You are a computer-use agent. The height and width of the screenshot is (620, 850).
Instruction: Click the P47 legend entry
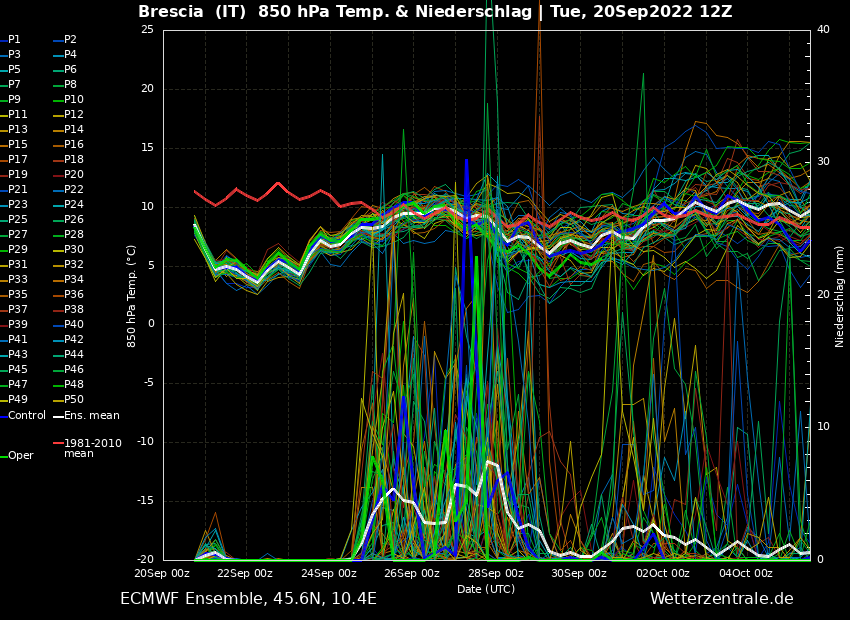[x=14, y=384]
